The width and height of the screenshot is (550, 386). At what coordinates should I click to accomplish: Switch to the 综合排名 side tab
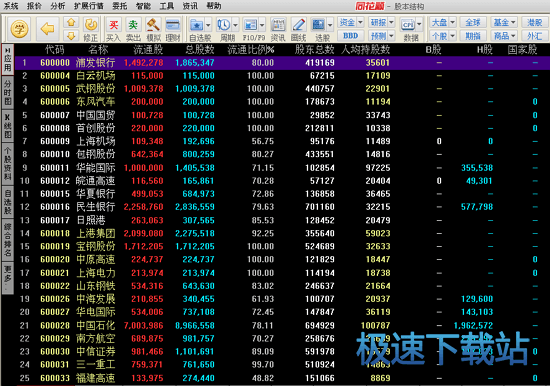click(7, 240)
